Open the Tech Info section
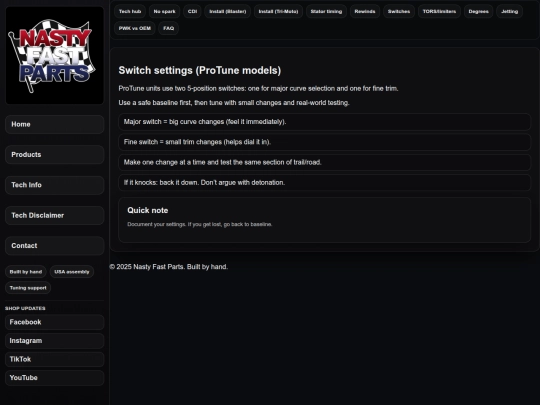This screenshot has height=405, width=540. [x=54, y=185]
